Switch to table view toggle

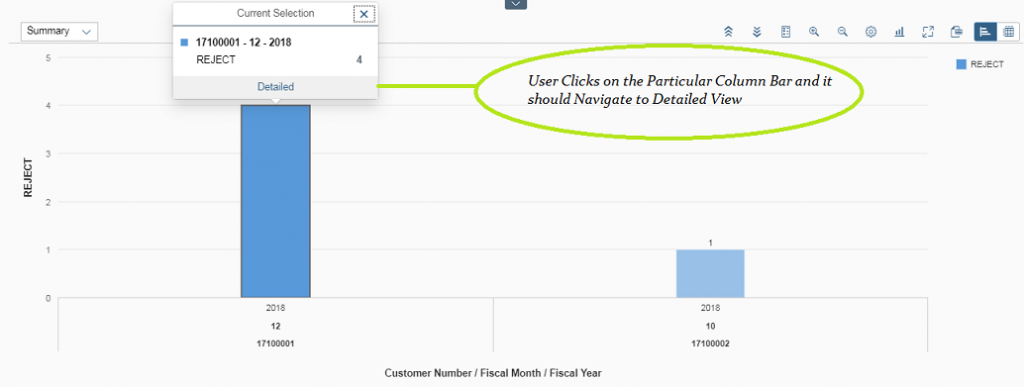[x=1008, y=31]
